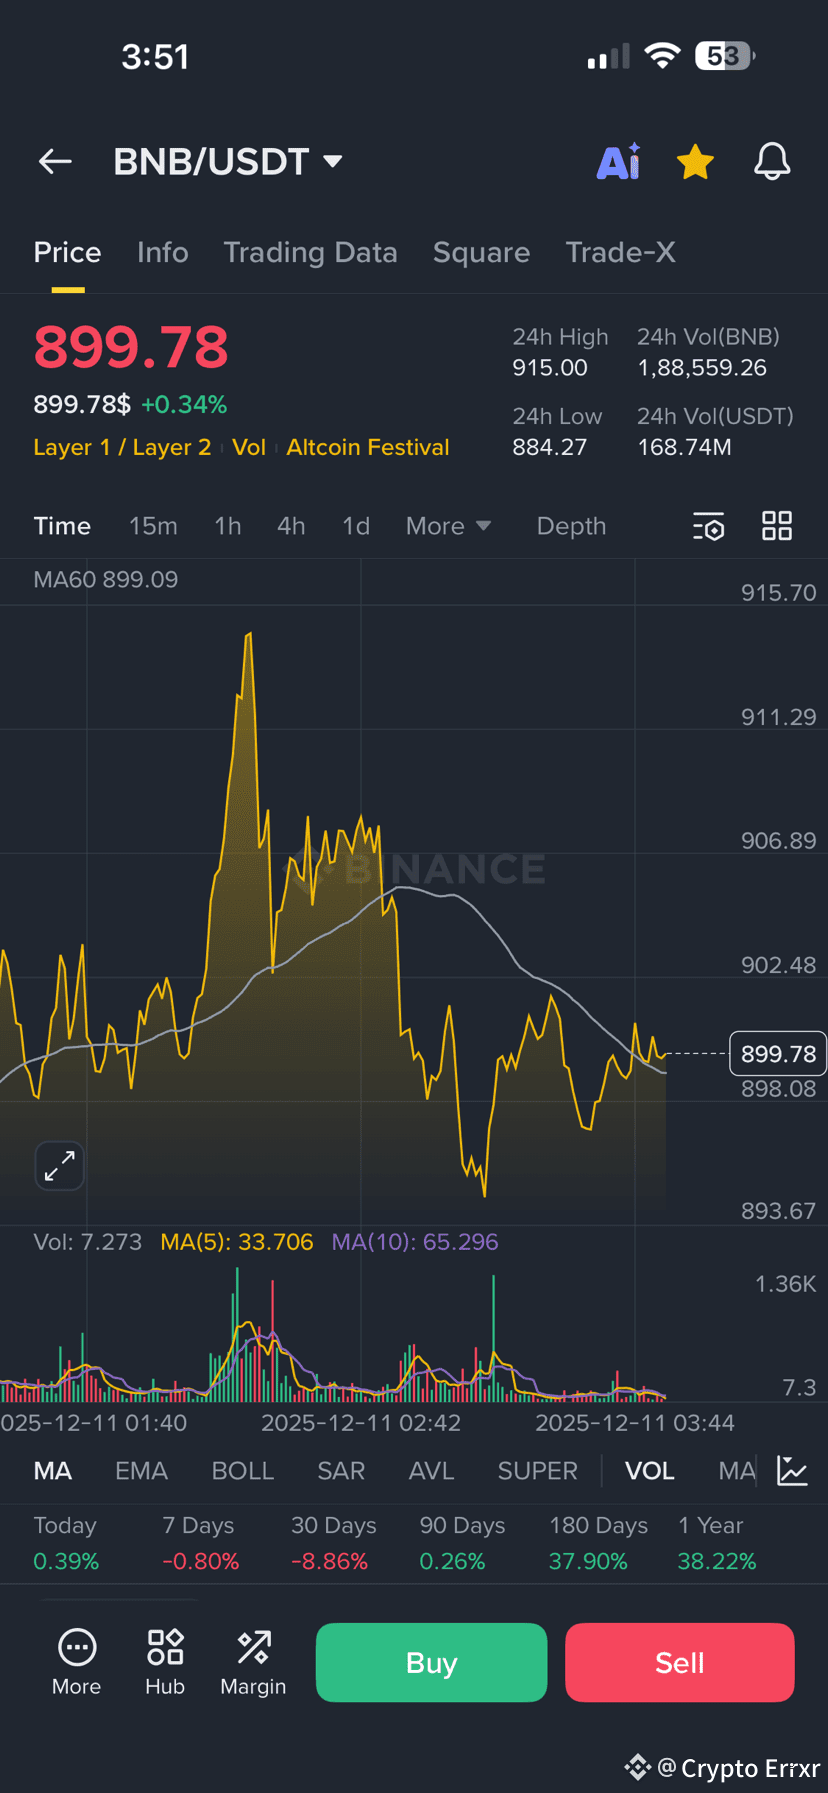Tap the current price marker 899.78 on axis

coord(778,1054)
